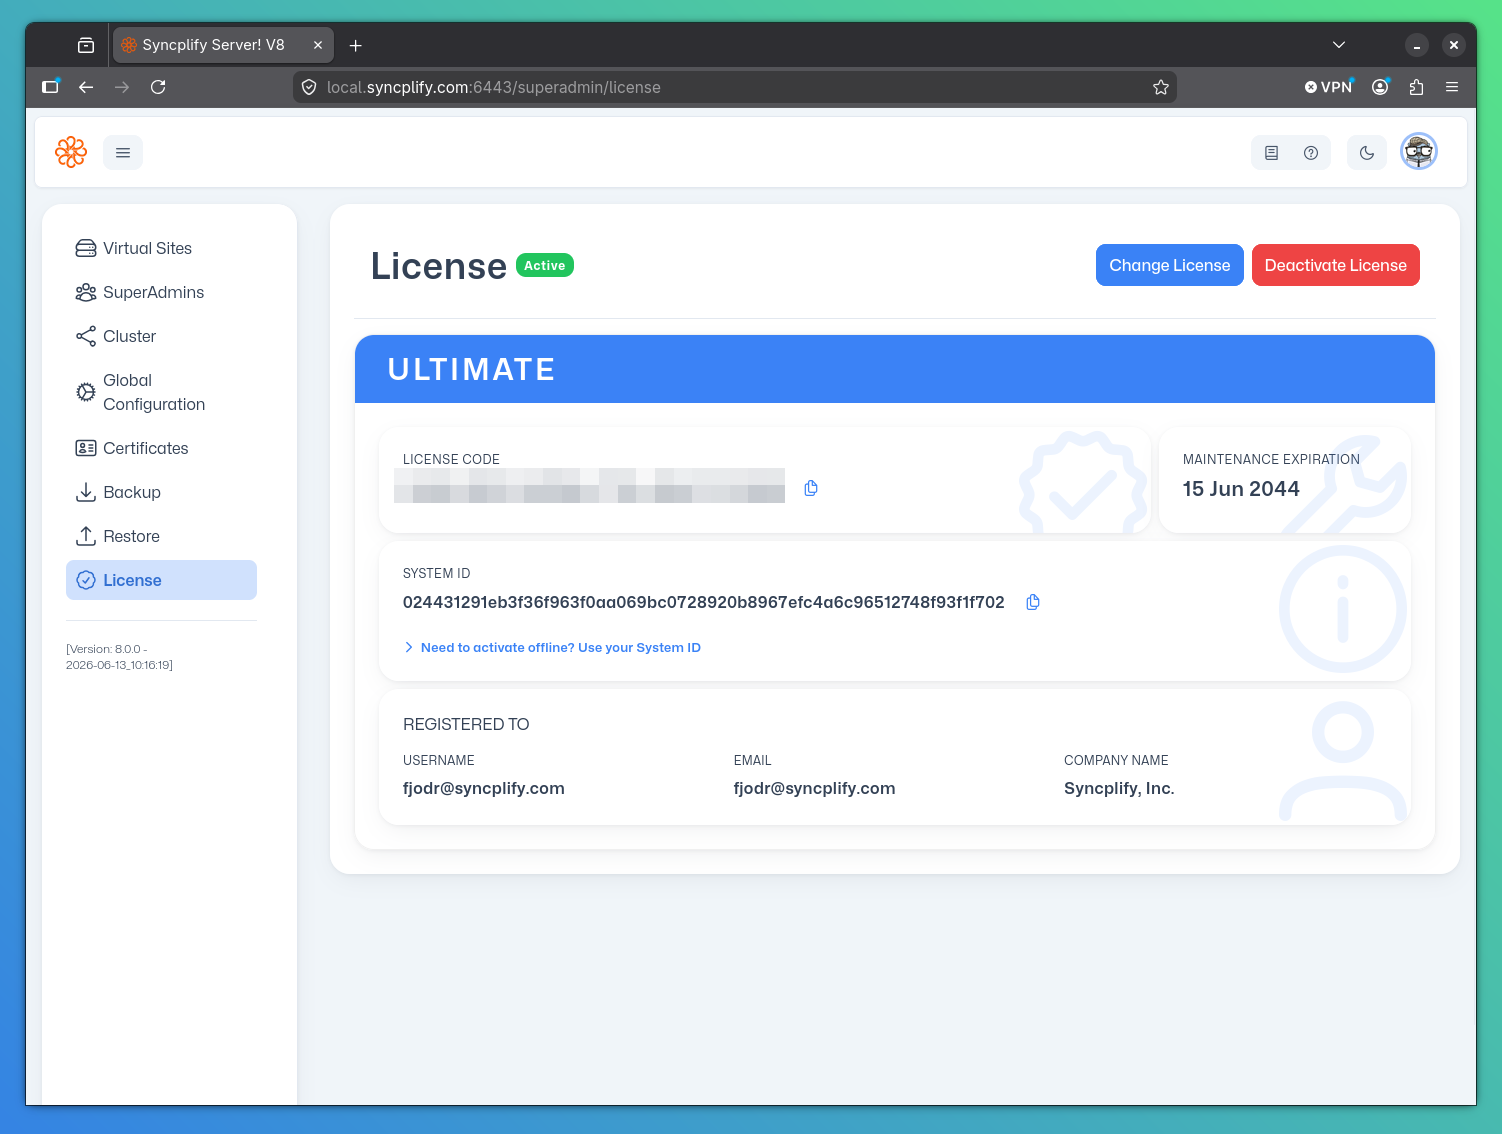The image size is (1502, 1134).
Task: Open the Cluster section
Action: (x=161, y=336)
